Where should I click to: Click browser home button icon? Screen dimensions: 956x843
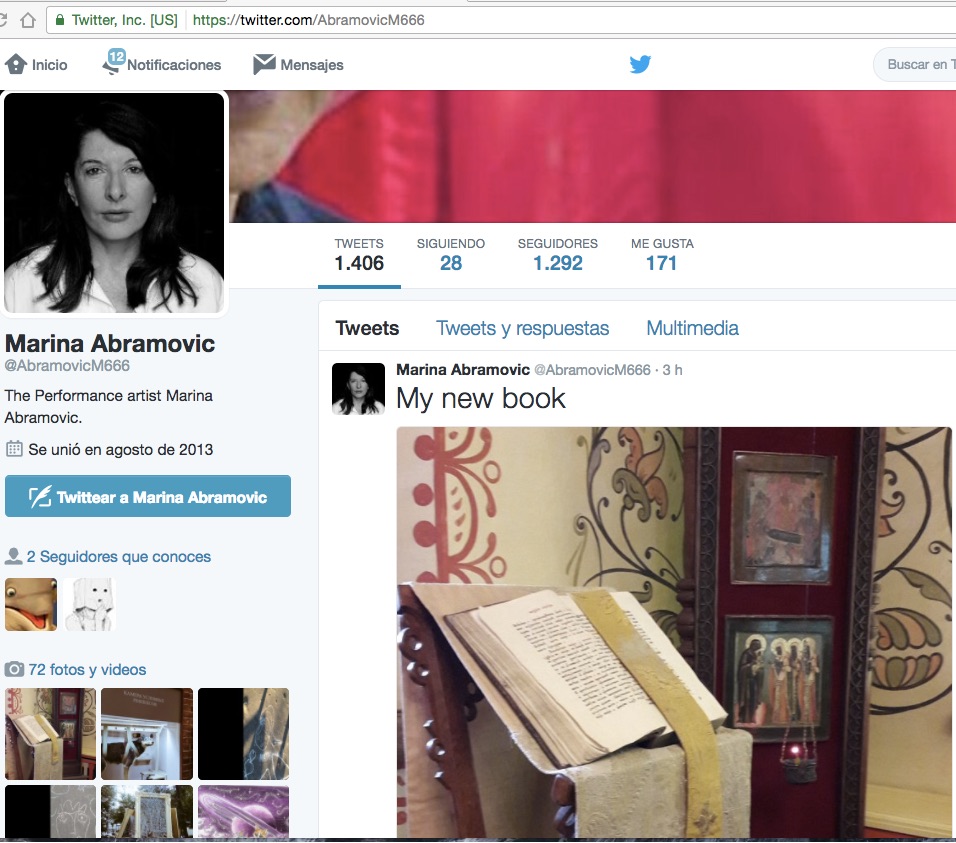(x=28, y=20)
